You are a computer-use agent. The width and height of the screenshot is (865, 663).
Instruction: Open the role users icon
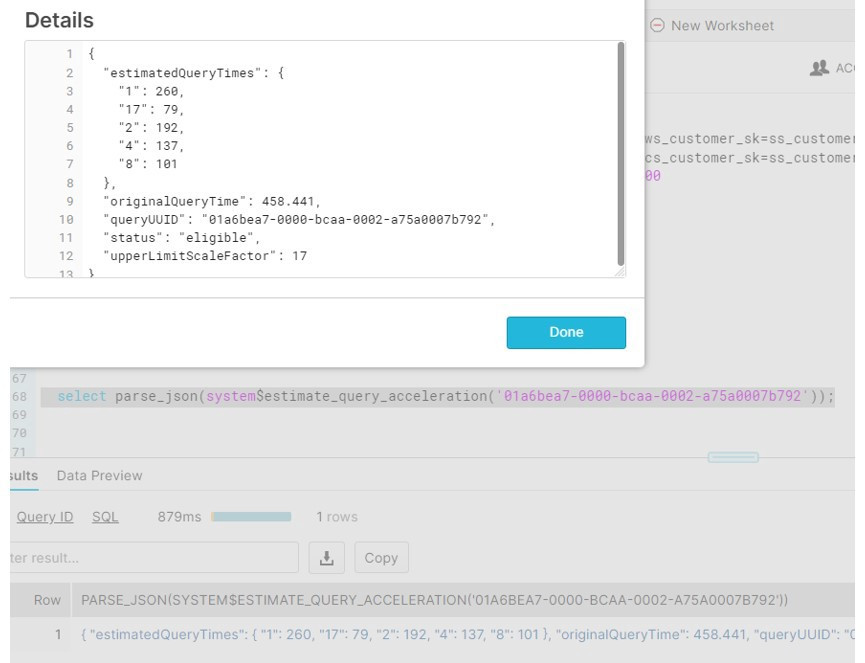pos(819,68)
